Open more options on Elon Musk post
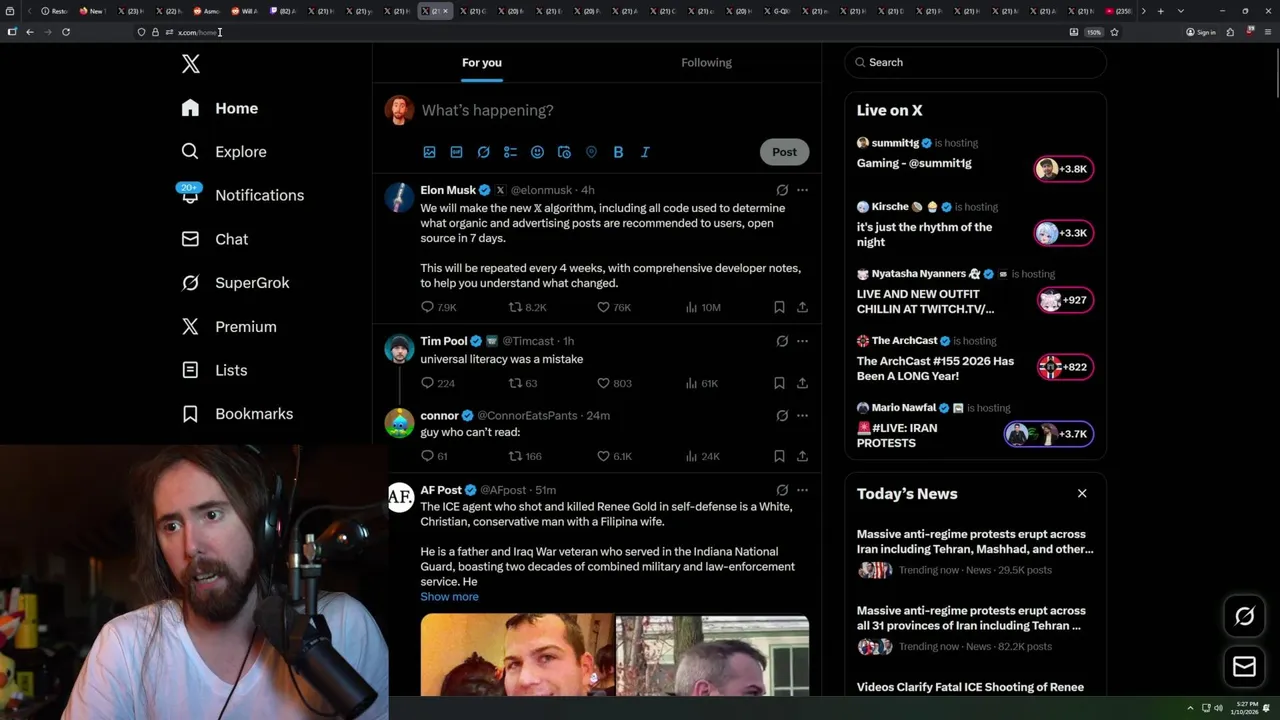 802,190
